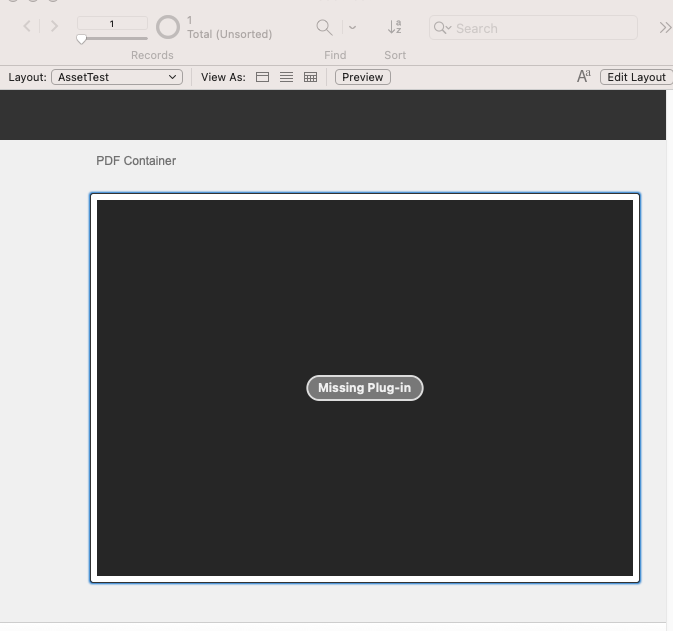This screenshot has width=673, height=631.
Task: Click the record slider handle
Action: (x=81, y=39)
